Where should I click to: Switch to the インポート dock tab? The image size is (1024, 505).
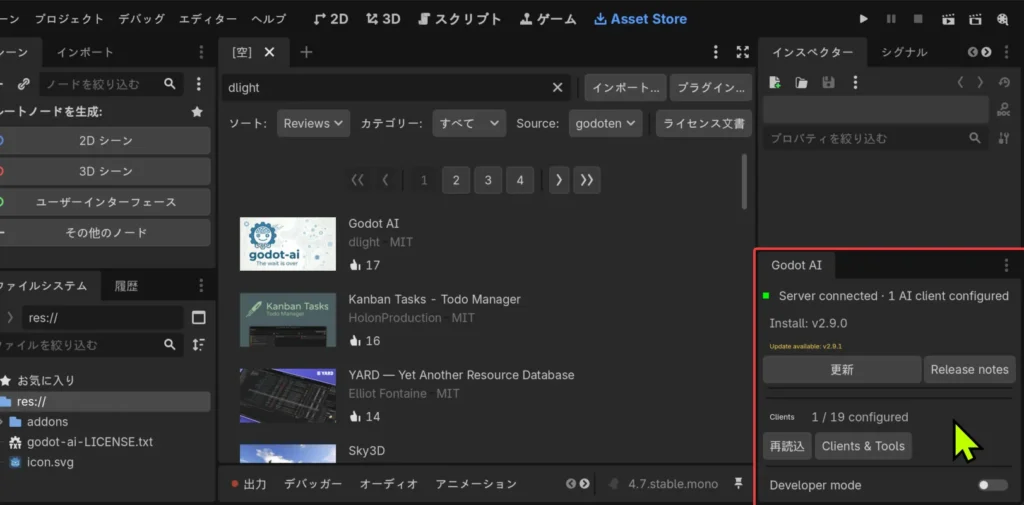tap(85, 52)
